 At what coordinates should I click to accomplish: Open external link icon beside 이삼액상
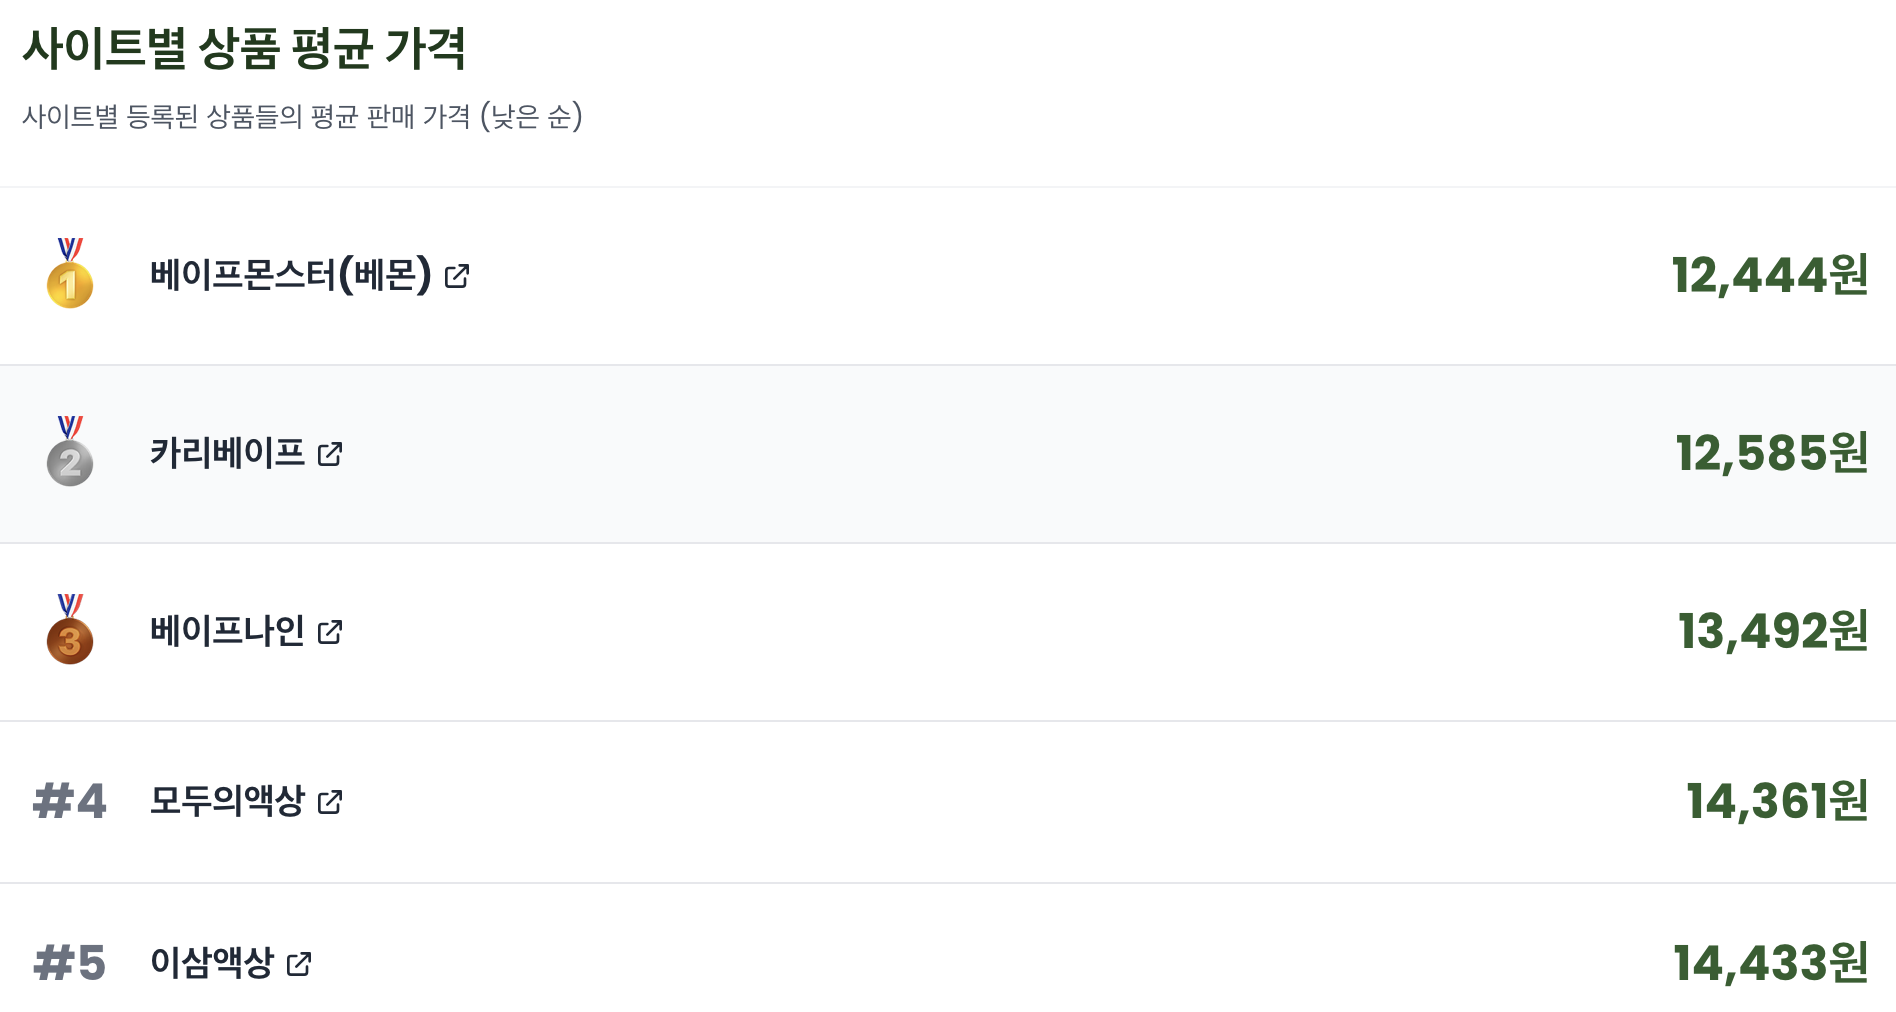click(299, 964)
